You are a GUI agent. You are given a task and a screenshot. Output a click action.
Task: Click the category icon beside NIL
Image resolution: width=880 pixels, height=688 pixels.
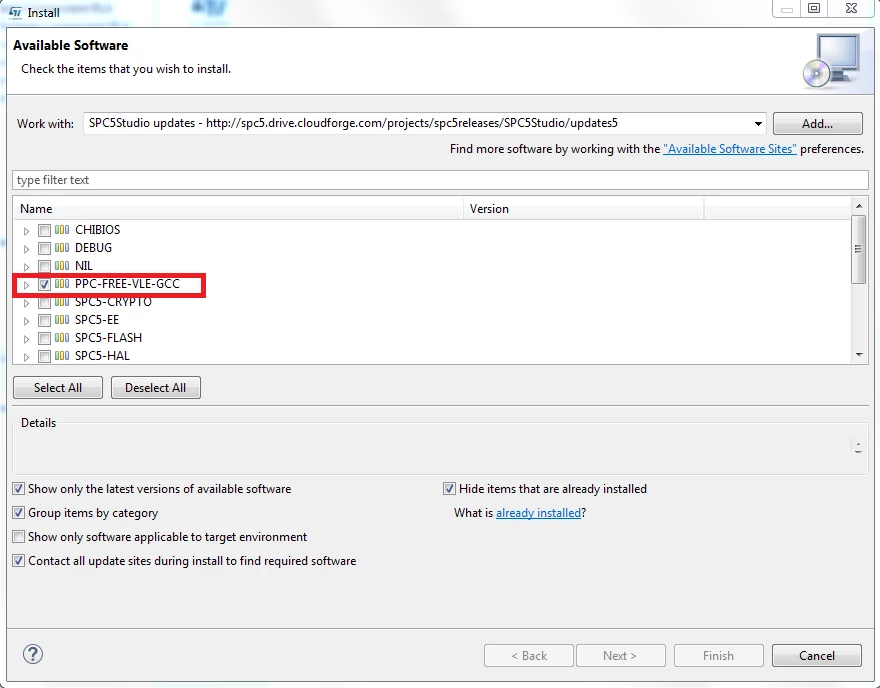[x=62, y=266]
